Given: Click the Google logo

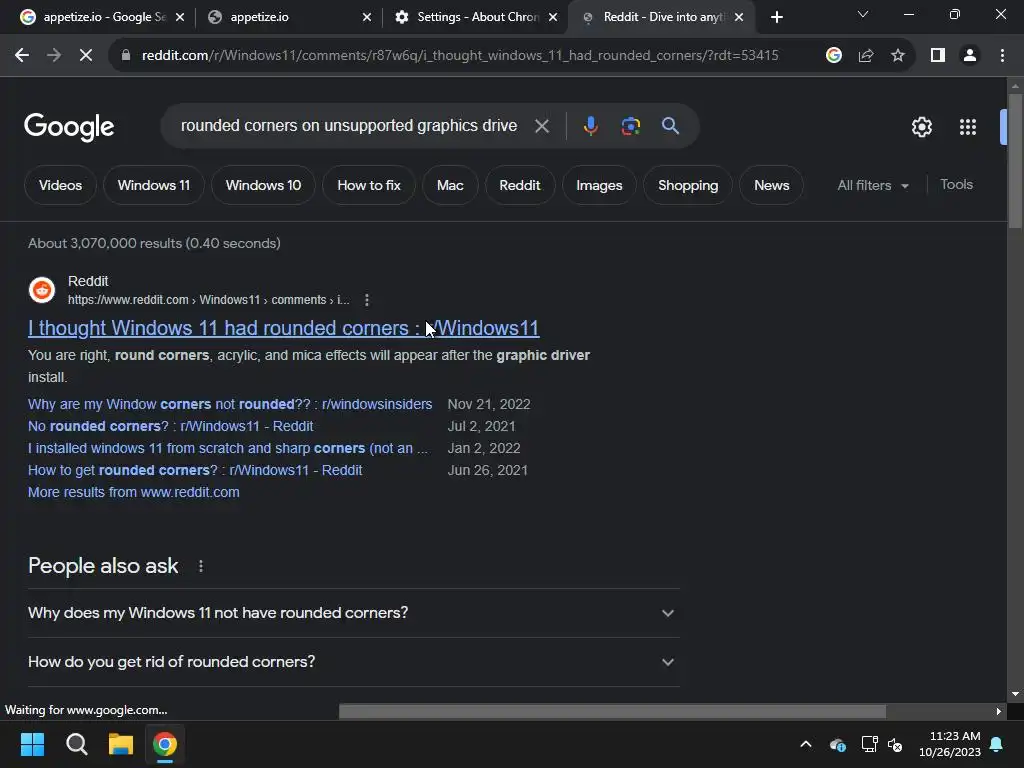Looking at the screenshot, I should tap(69, 127).
